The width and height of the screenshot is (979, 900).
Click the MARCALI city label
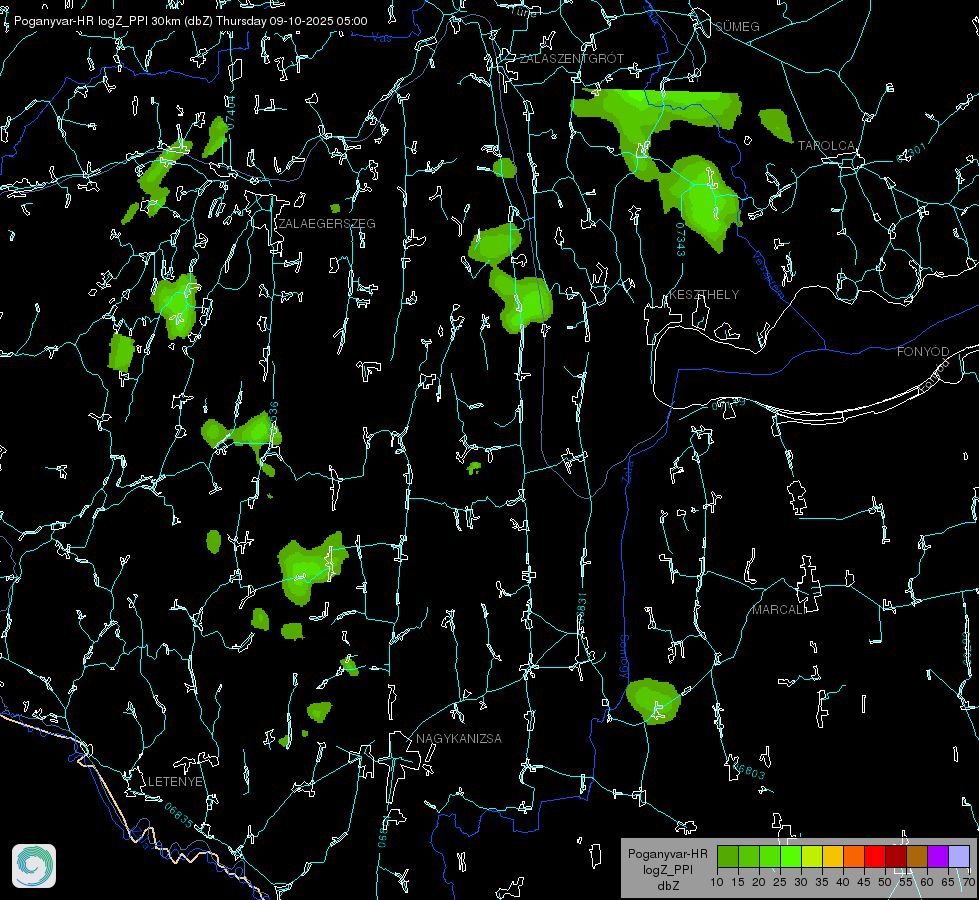tap(779, 610)
